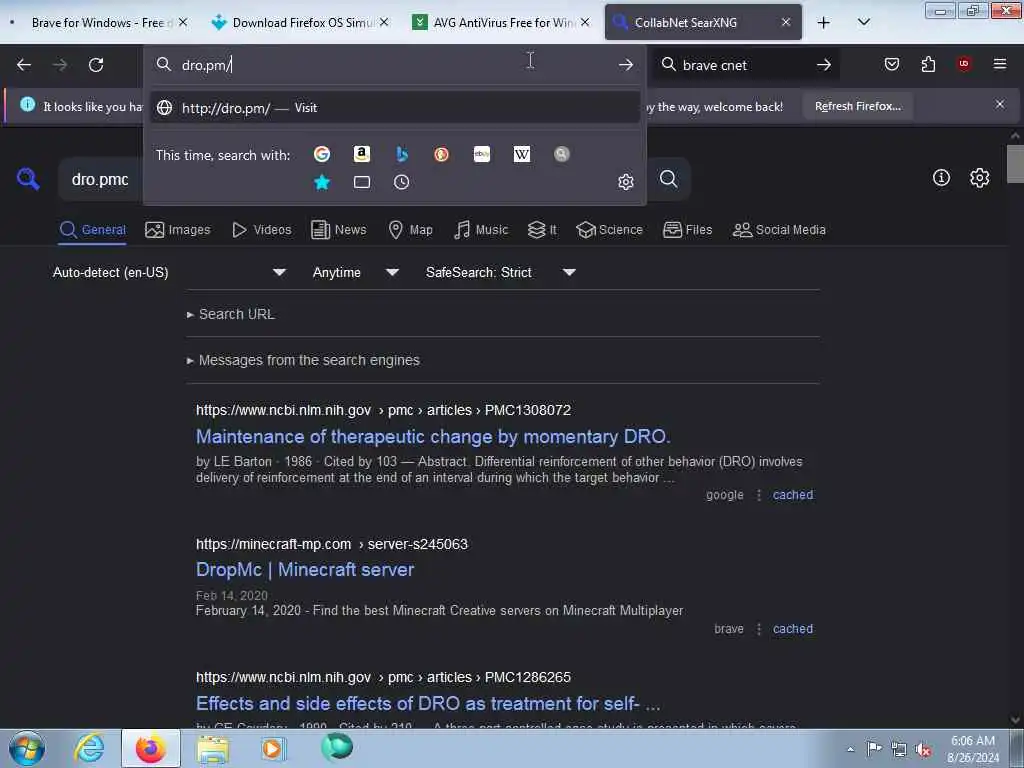Select the Social Media search category
Viewport: 1024px width, 768px height.
(x=779, y=230)
